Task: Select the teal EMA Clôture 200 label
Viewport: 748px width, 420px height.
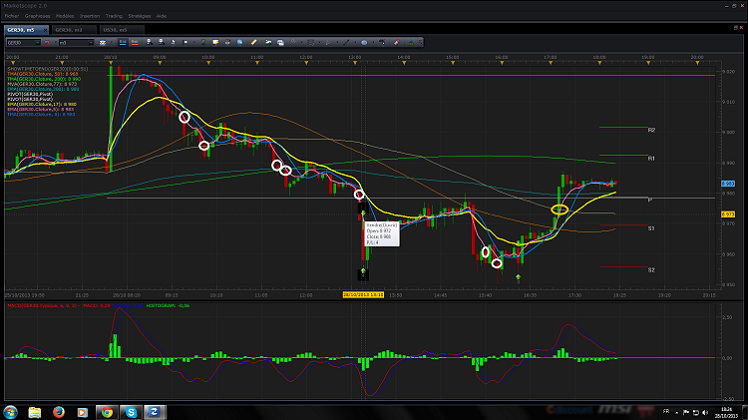Action: [x=43, y=89]
